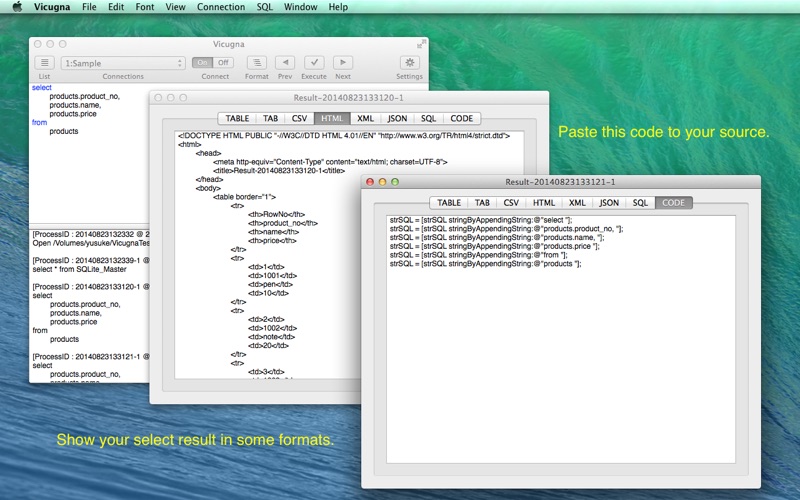The height and width of the screenshot is (500, 800).
Task: Click the 'select' keyword in SQL editor
Action: [x=41, y=87]
